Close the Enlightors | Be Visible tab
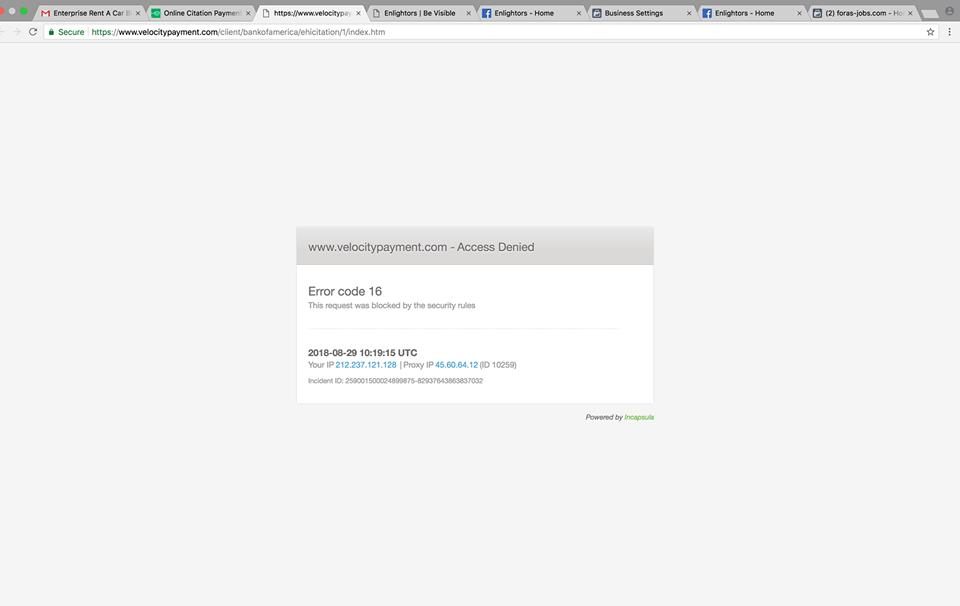 click(468, 13)
